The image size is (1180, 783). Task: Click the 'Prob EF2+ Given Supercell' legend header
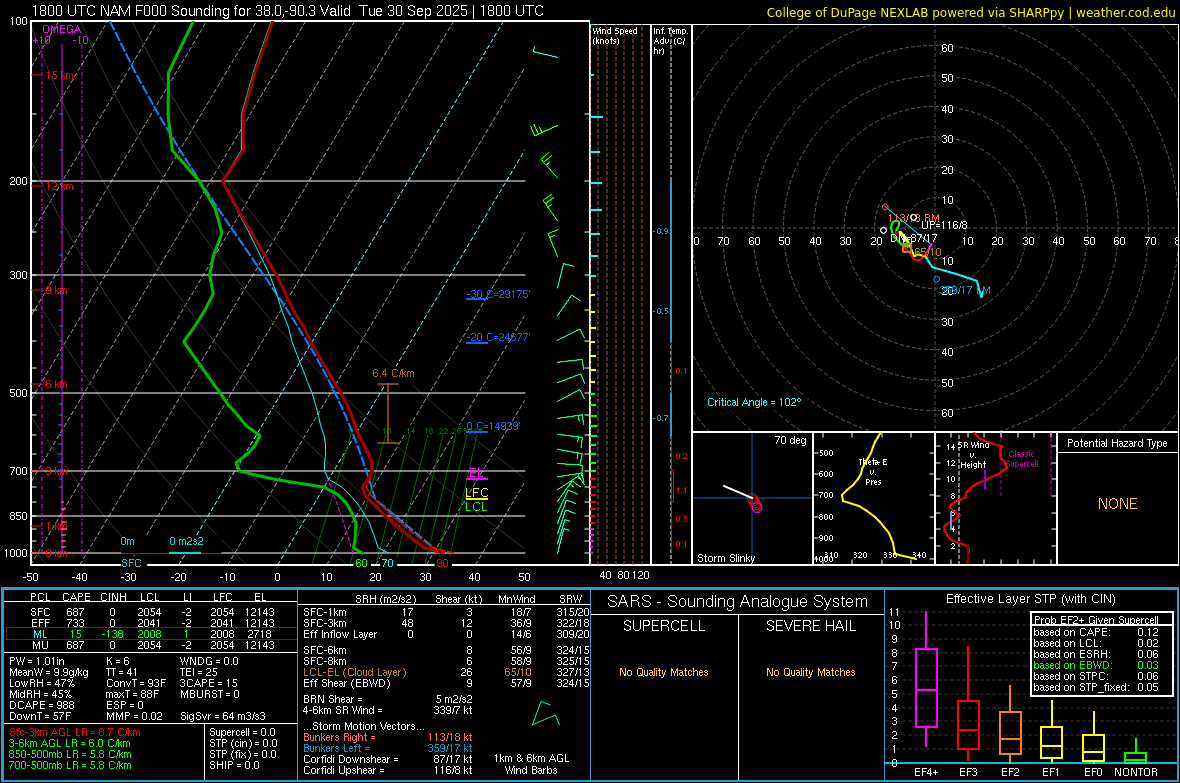[1096, 620]
